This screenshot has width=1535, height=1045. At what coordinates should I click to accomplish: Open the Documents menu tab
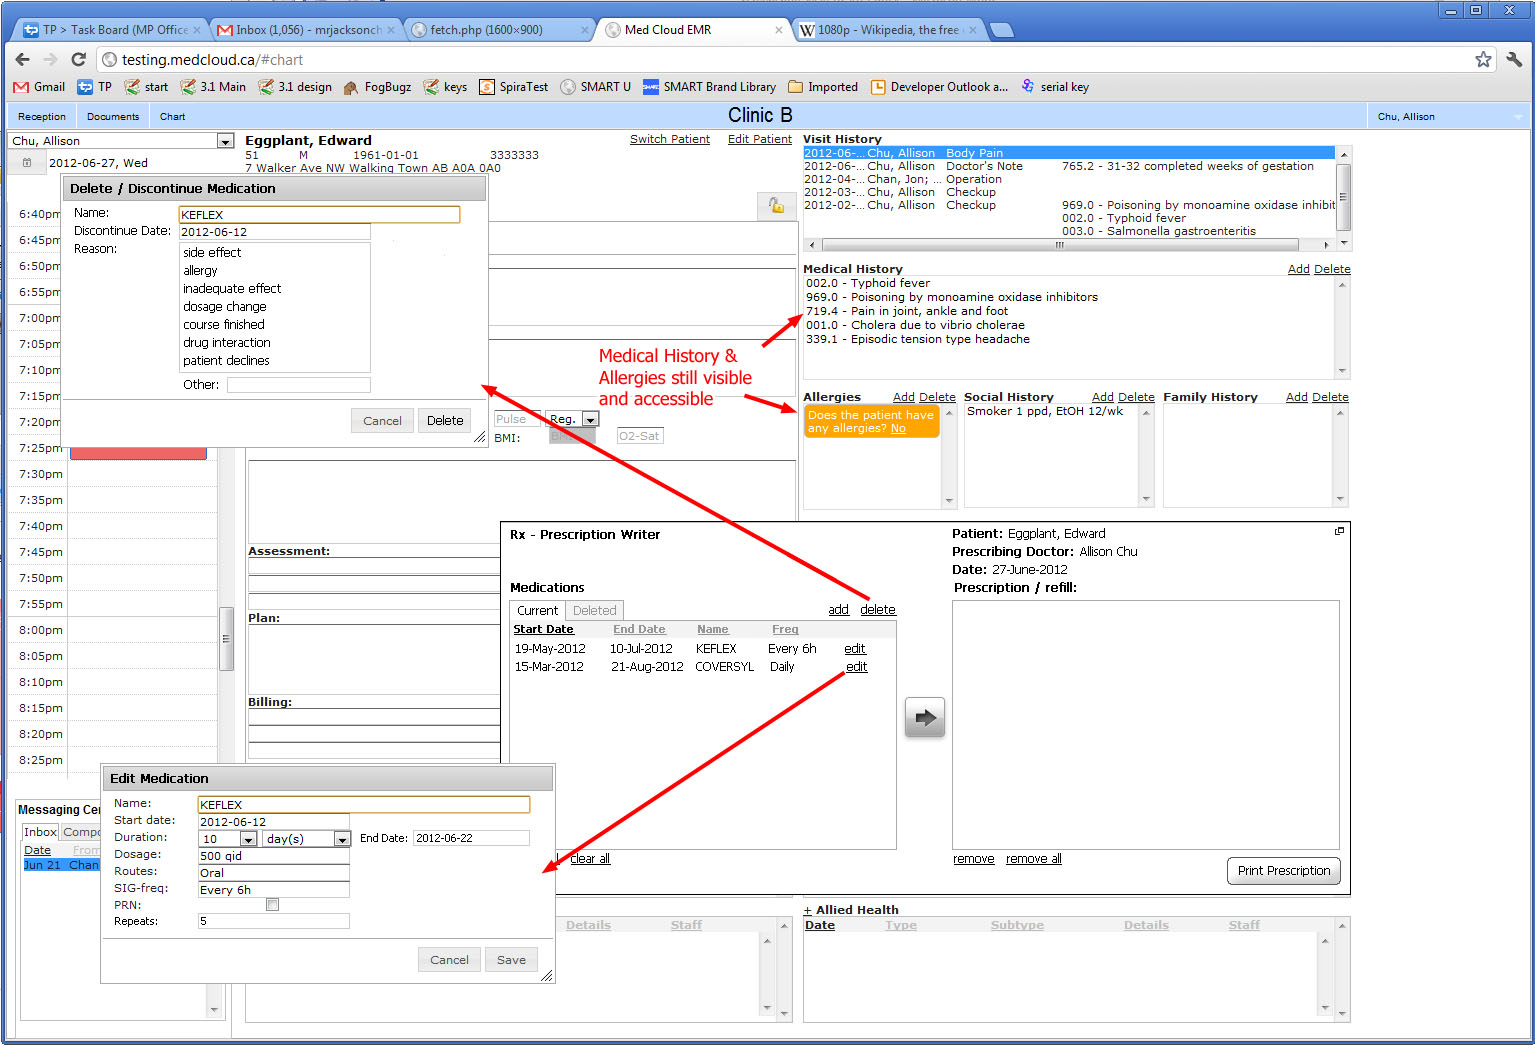pos(113,117)
